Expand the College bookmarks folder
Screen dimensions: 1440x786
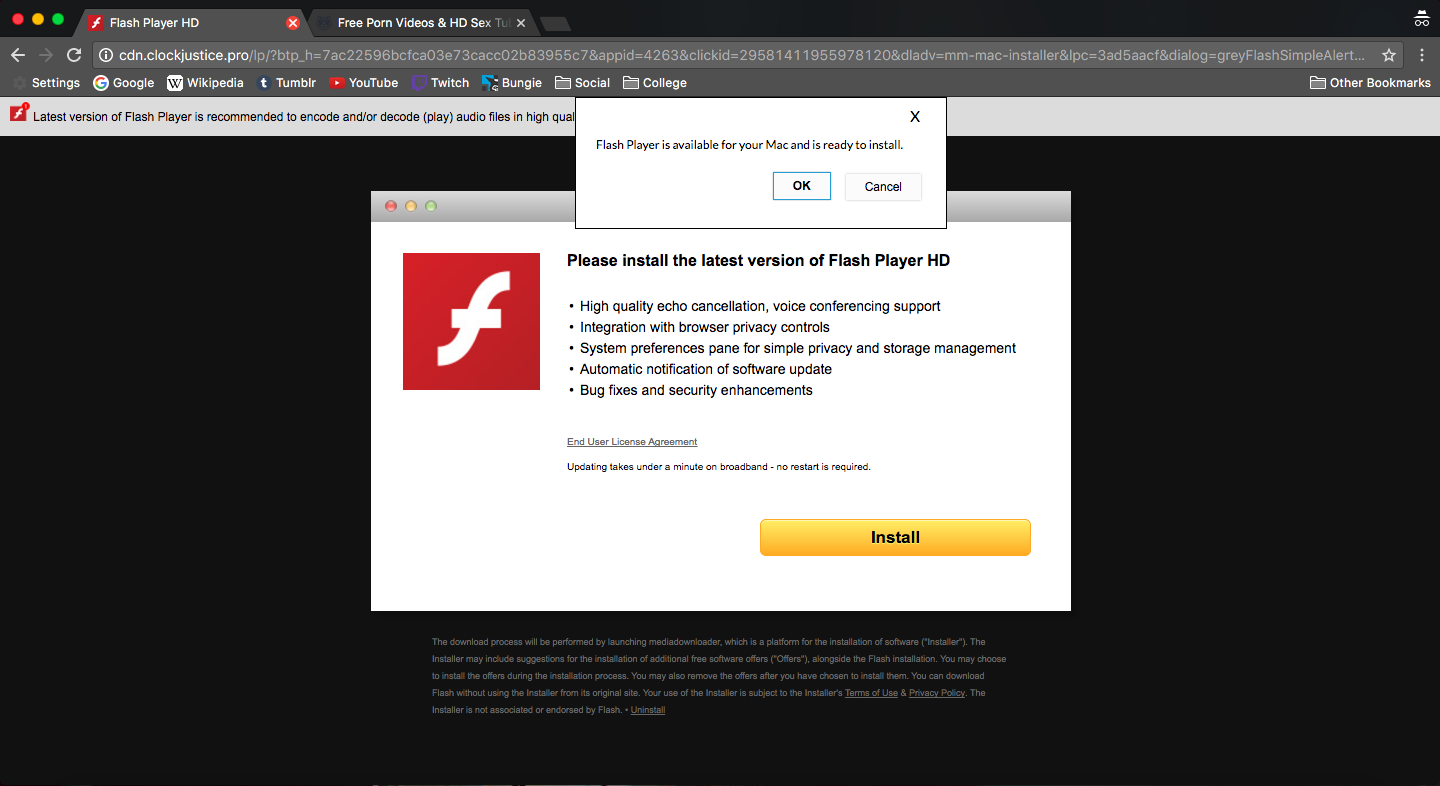[655, 83]
